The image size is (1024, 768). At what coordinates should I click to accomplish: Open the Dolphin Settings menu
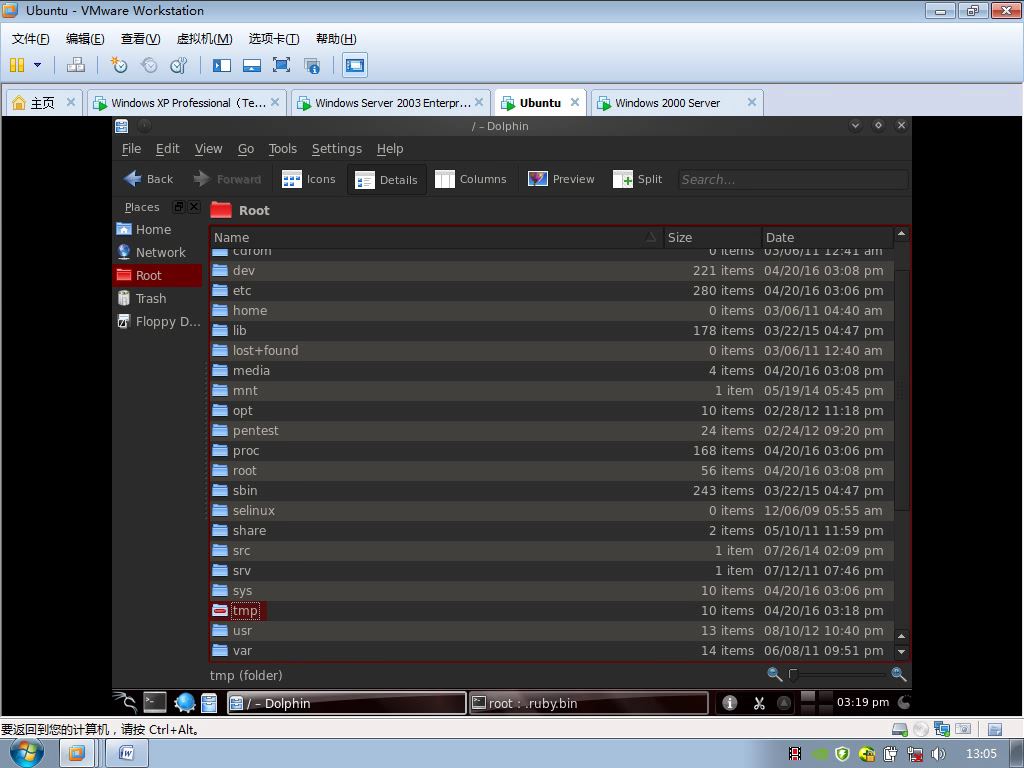click(x=336, y=149)
